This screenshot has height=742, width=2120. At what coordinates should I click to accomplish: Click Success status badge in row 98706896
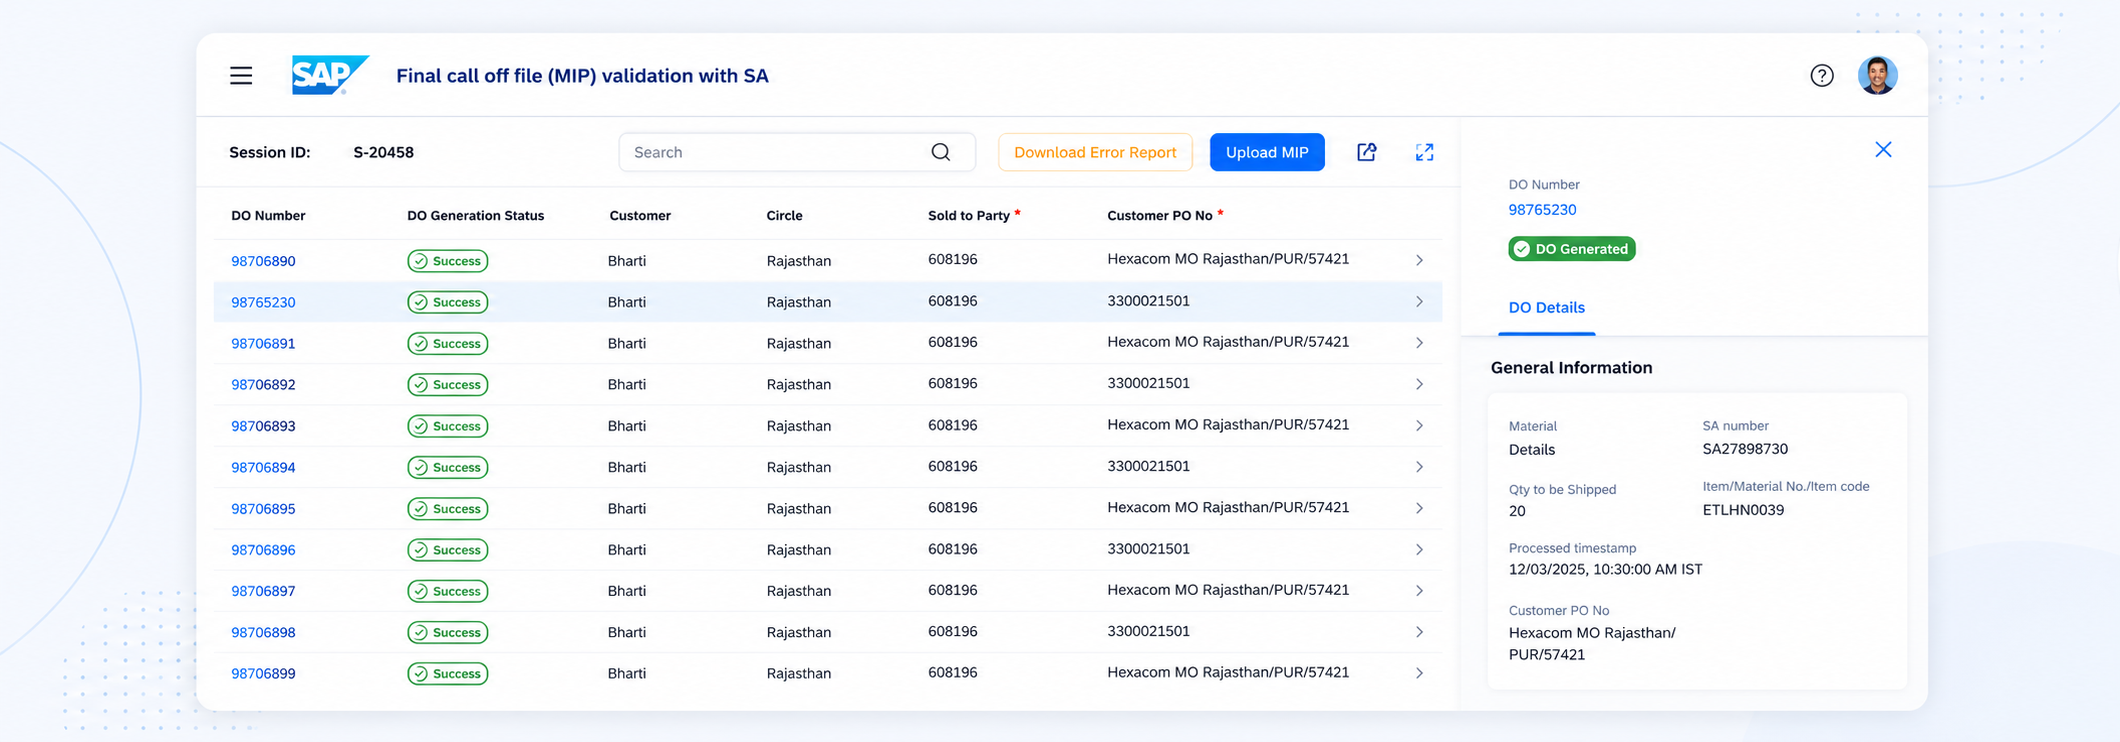(x=448, y=550)
